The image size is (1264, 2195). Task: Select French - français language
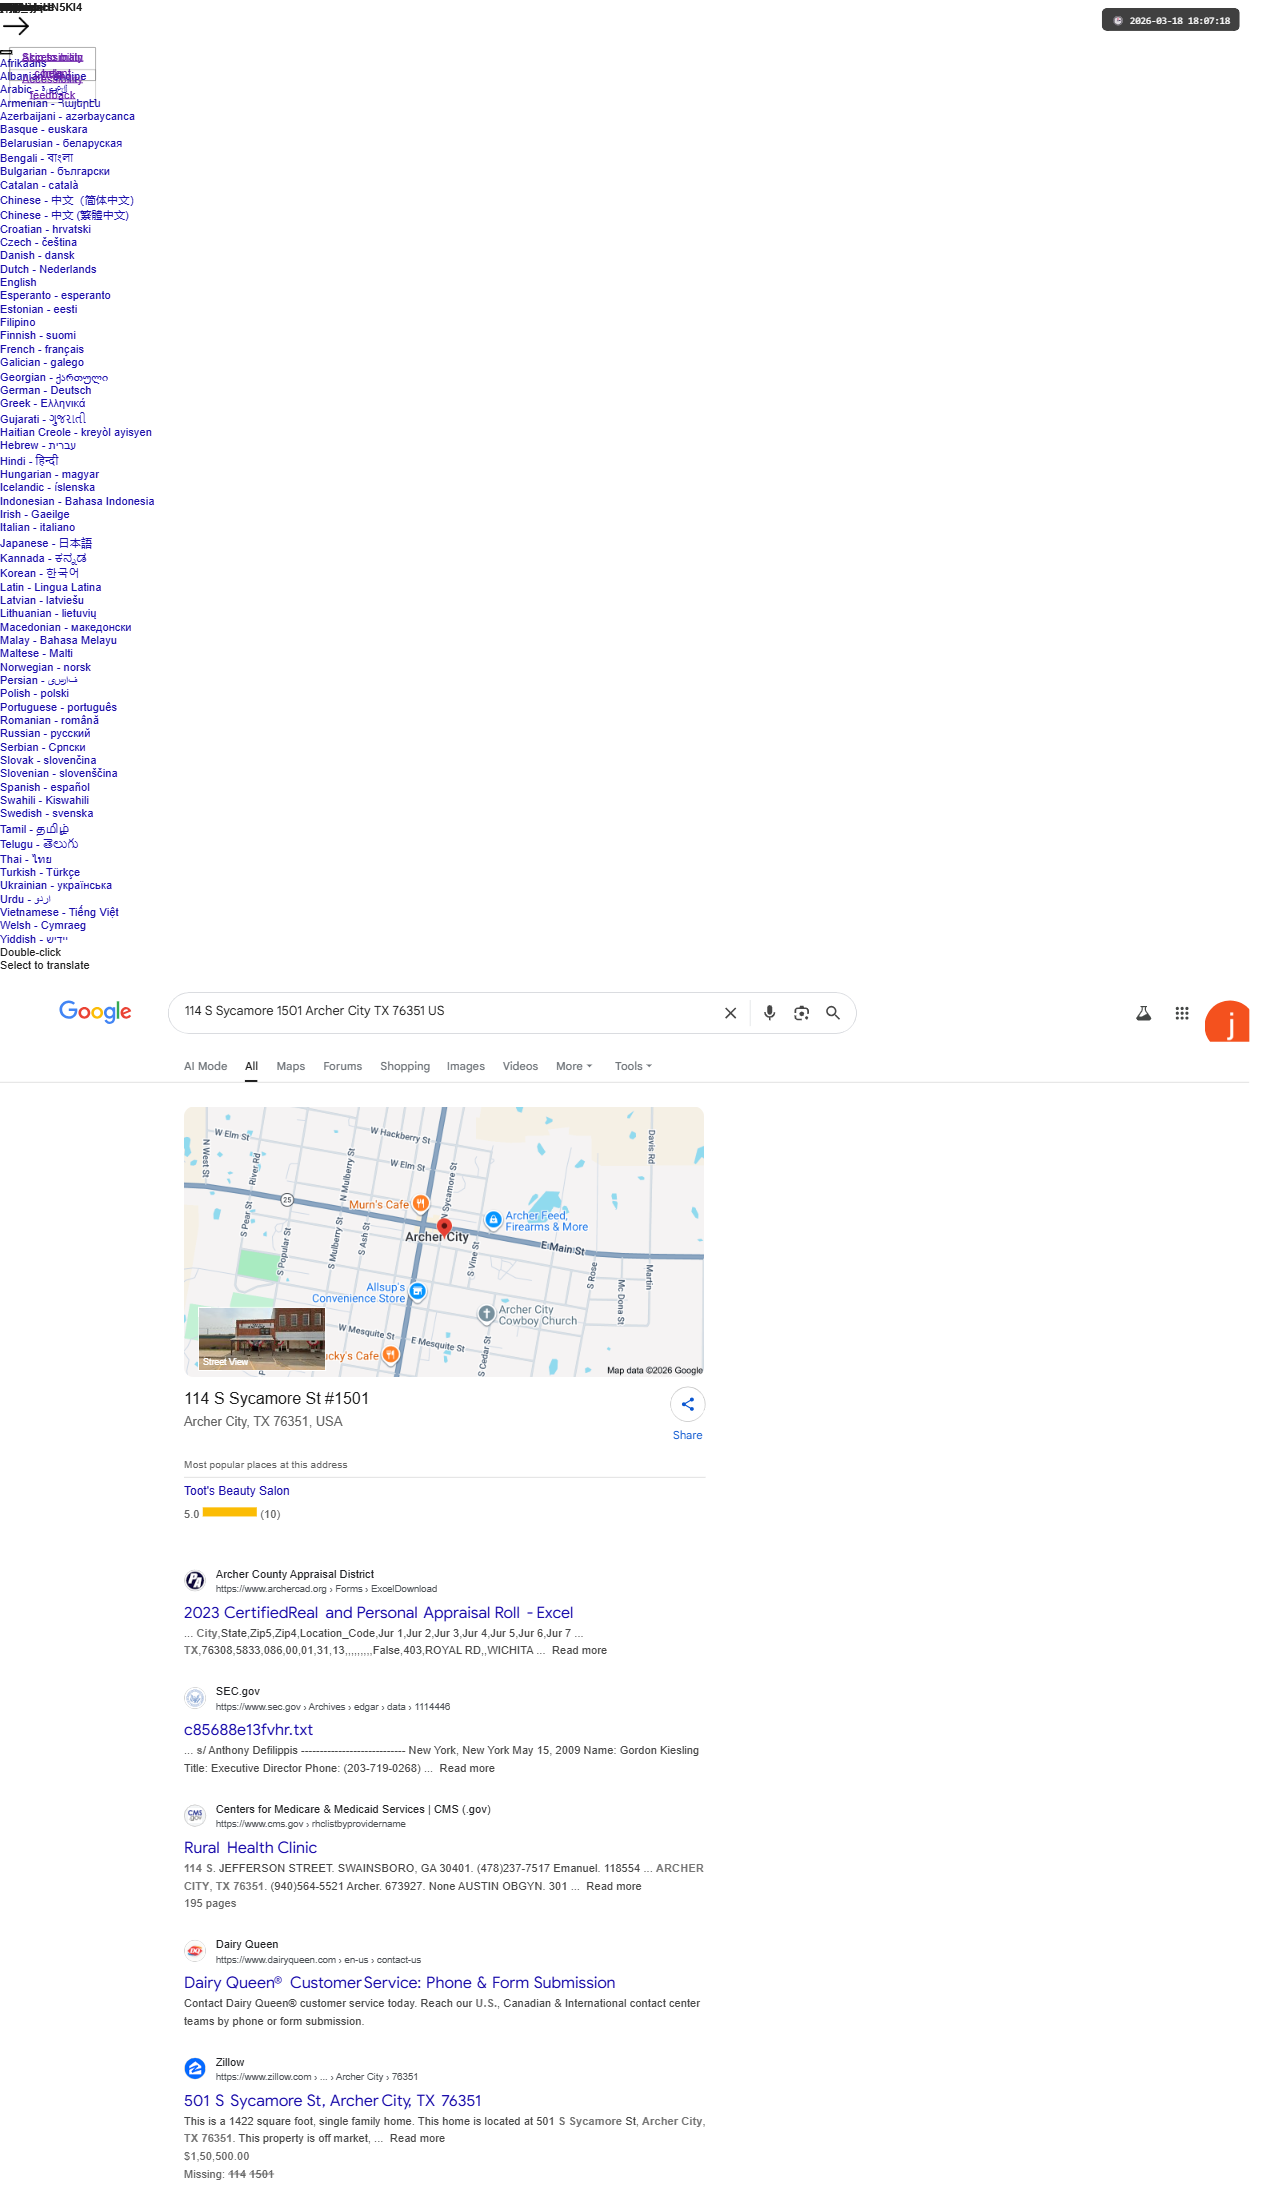pos(42,349)
